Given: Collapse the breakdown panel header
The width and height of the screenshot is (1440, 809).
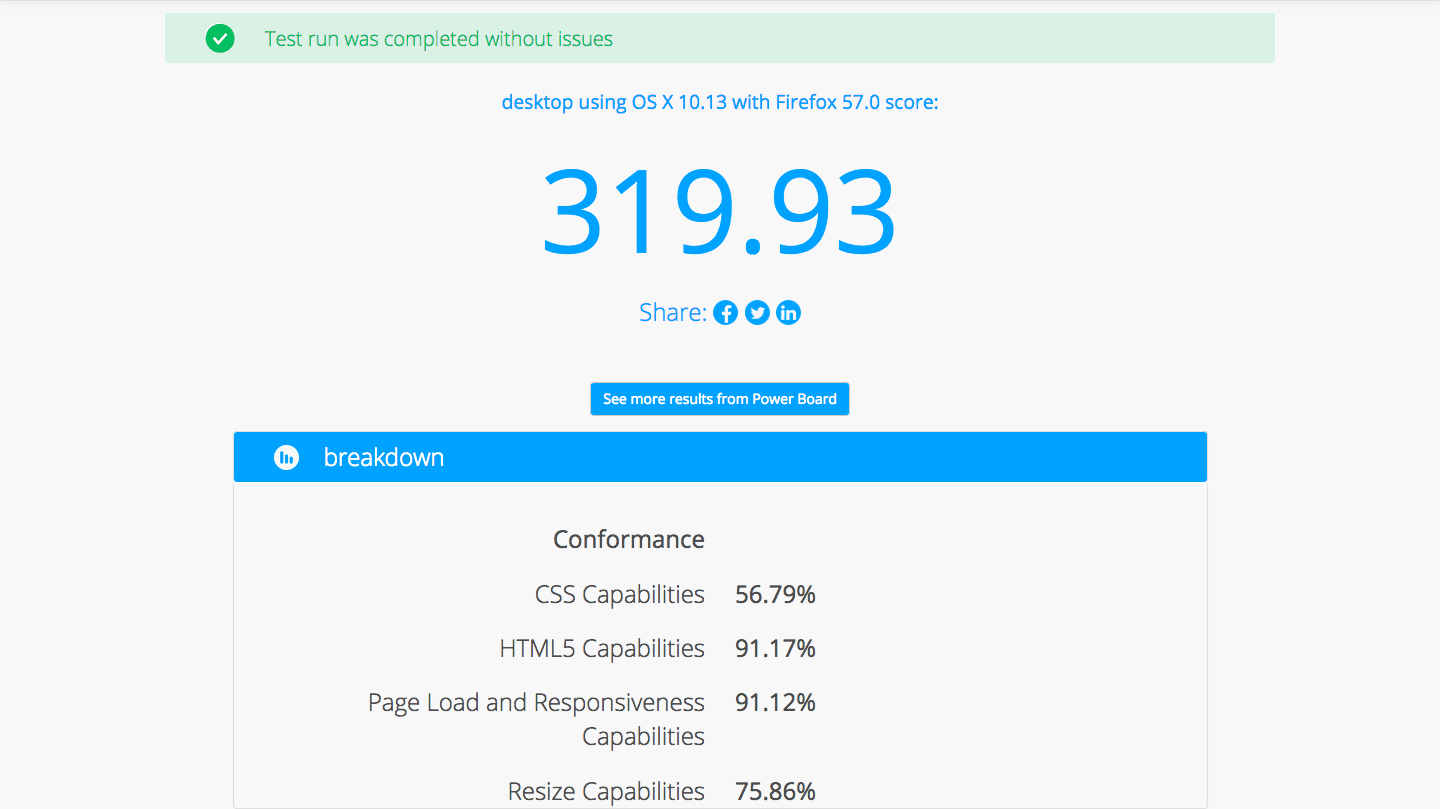Looking at the screenshot, I should (720, 457).
